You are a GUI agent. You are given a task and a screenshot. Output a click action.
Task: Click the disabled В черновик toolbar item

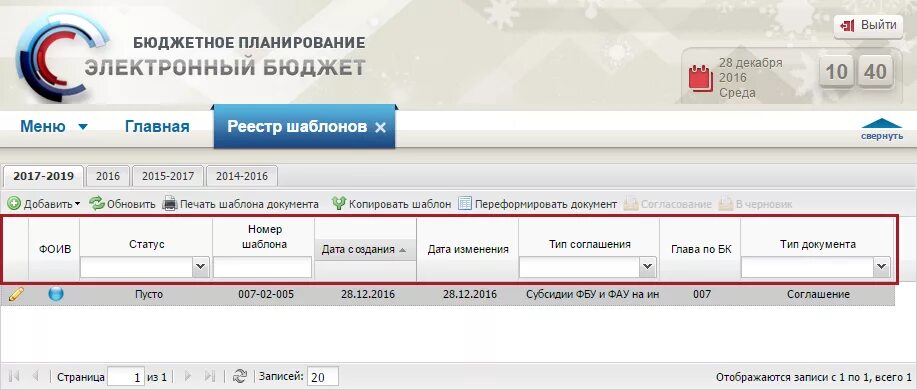pos(755,204)
